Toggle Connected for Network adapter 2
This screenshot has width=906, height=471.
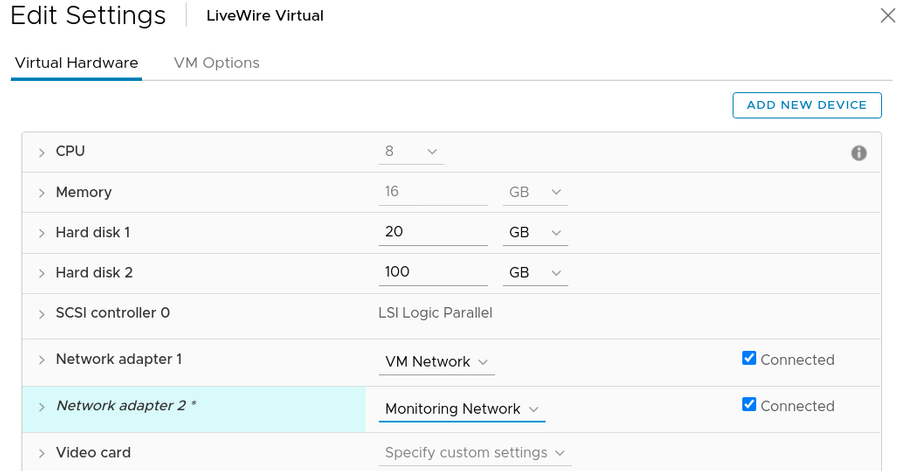(749, 405)
